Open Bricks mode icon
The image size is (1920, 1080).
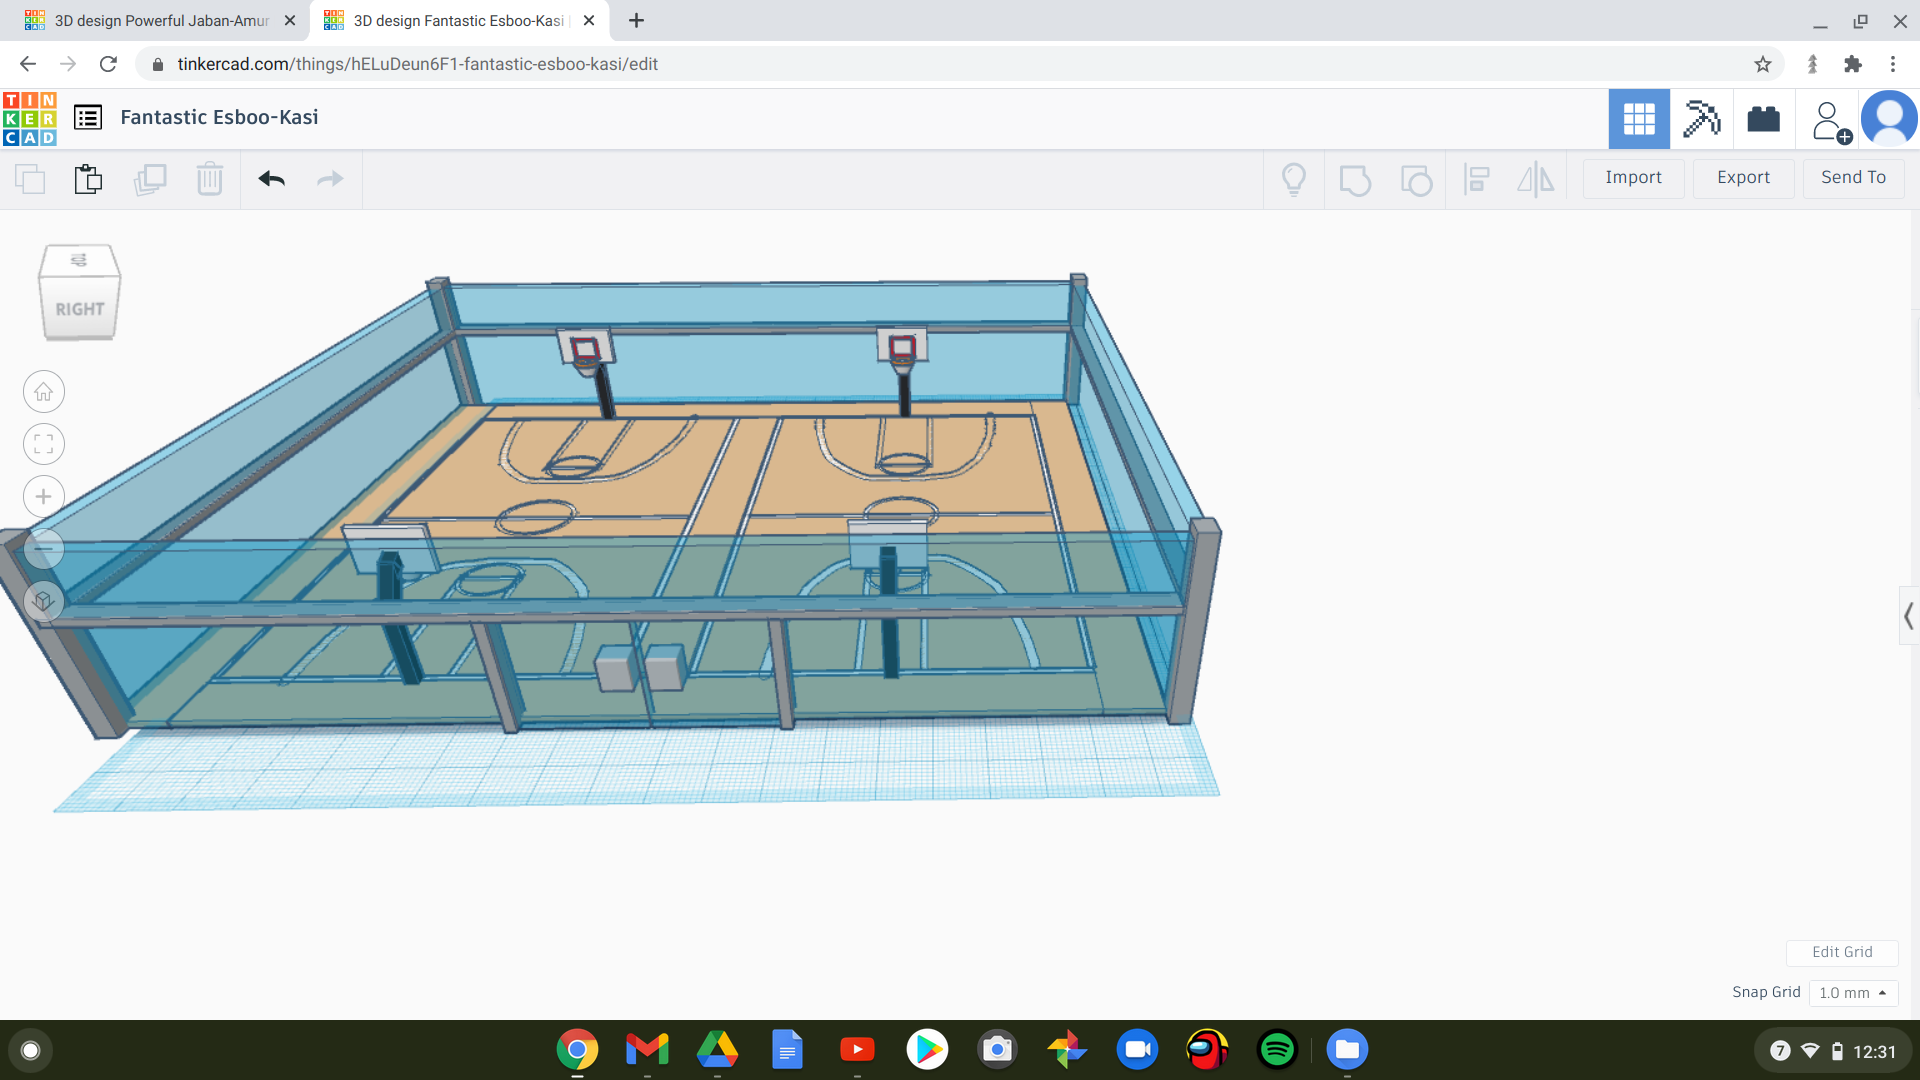click(x=1764, y=119)
